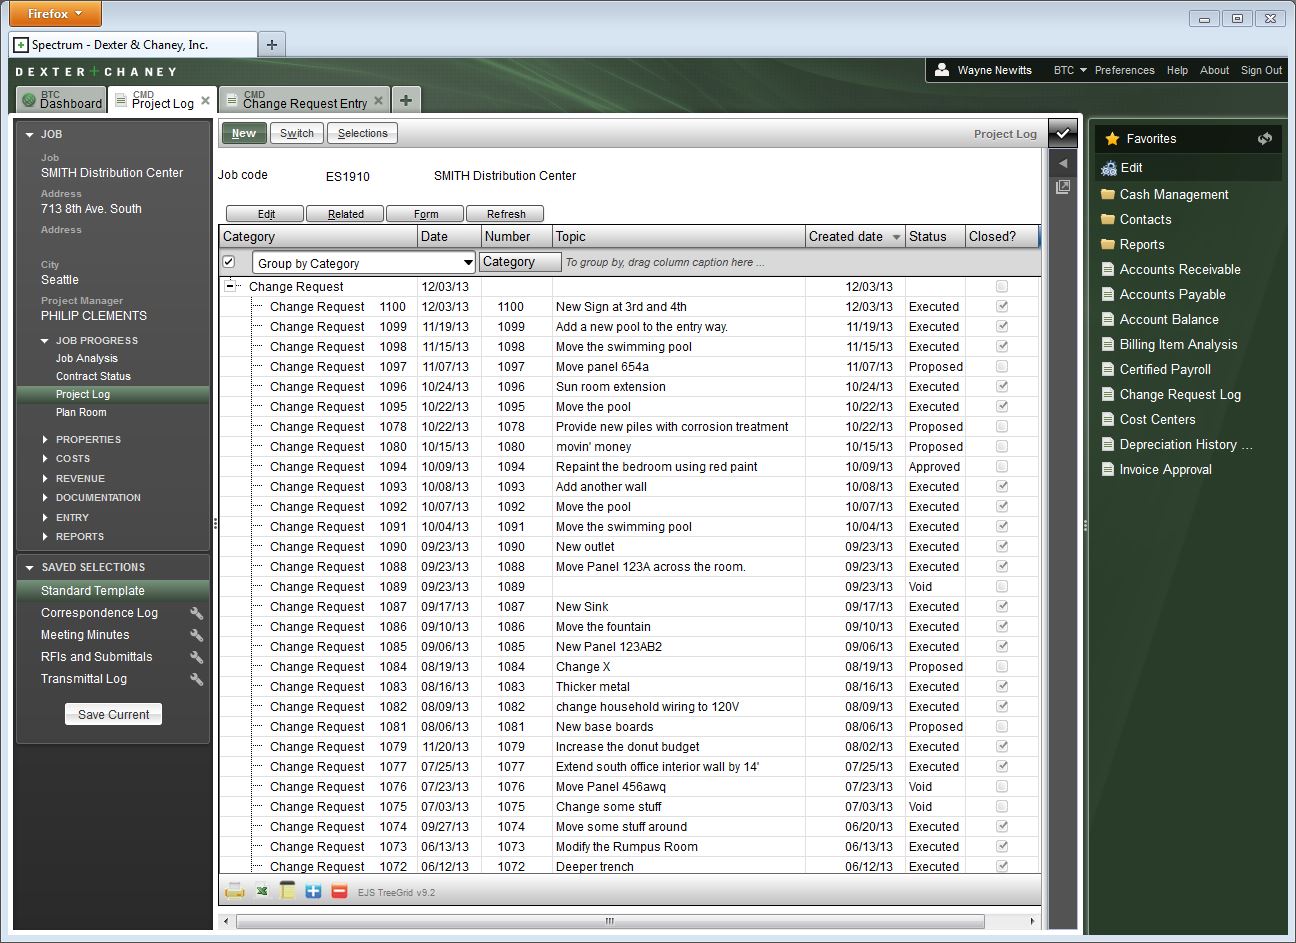Click the blue plus icon in grid footer
The width and height of the screenshot is (1296, 943).
pyautogui.click(x=313, y=891)
